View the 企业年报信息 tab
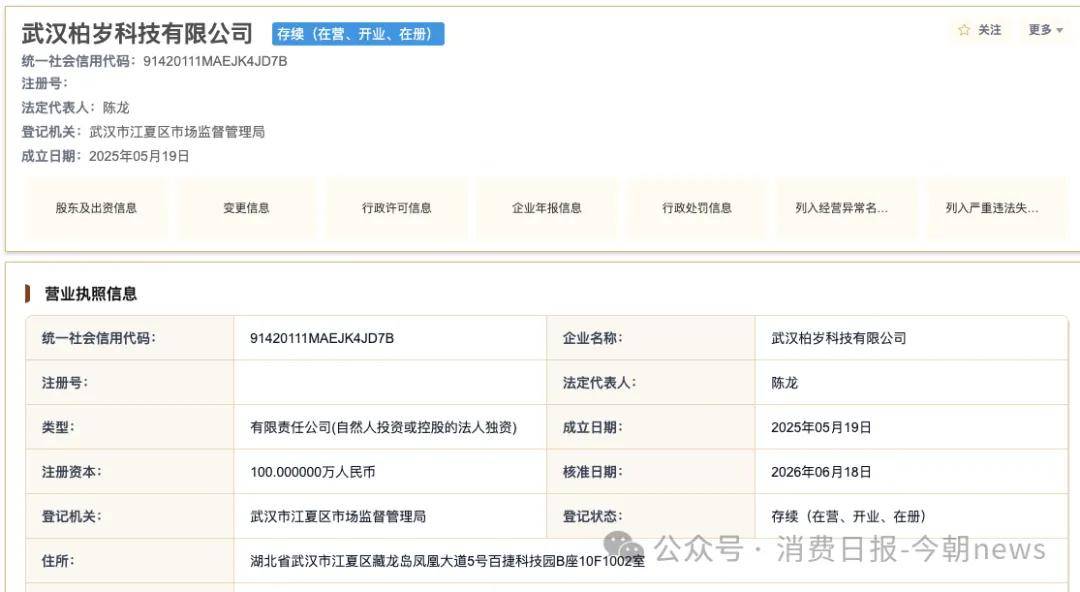The image size is (1080, 592). coord(547,207)
